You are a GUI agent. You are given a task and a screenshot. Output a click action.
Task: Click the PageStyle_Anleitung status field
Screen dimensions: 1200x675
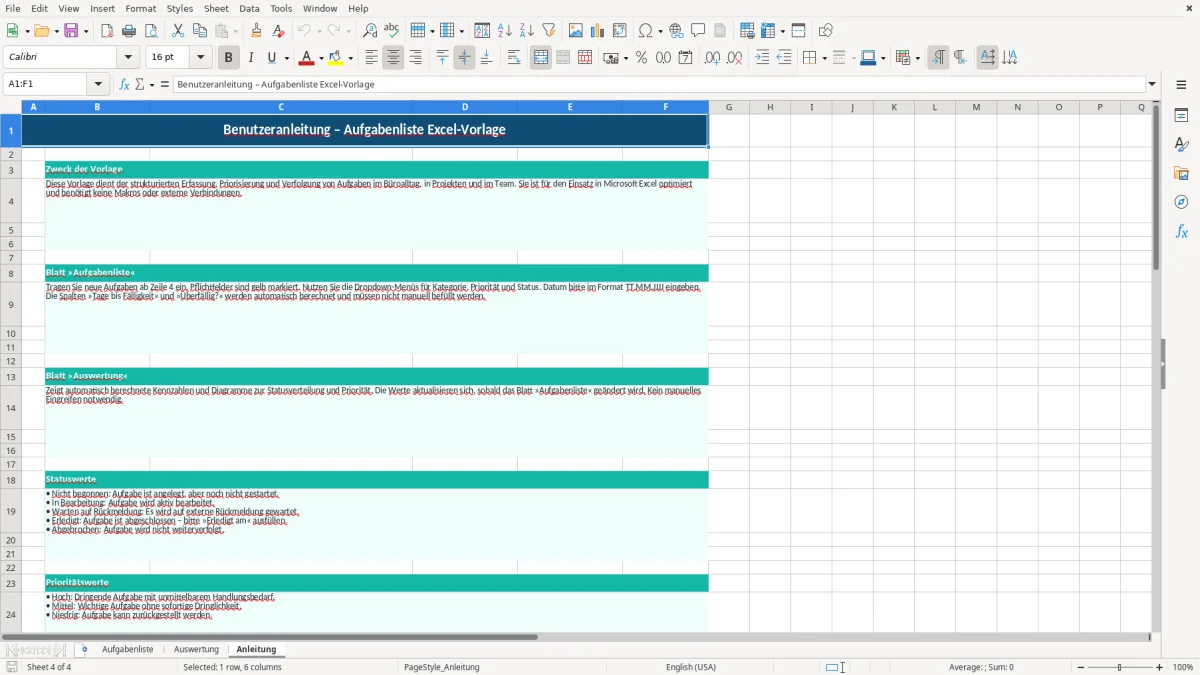tap(442, 667)
